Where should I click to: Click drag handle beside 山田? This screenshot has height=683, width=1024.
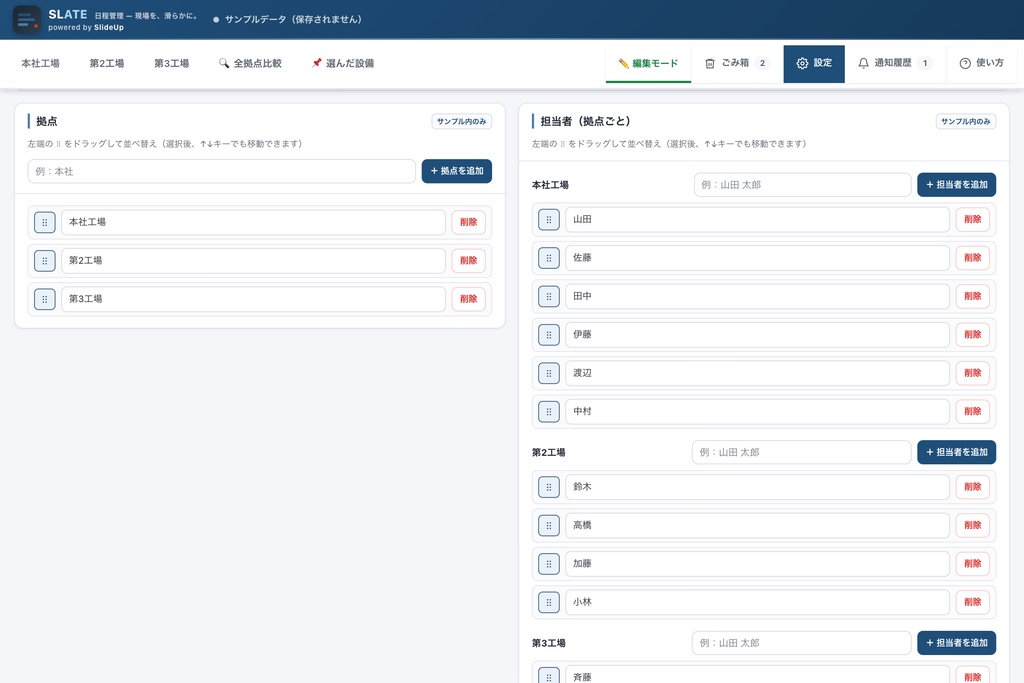[549, 219]
